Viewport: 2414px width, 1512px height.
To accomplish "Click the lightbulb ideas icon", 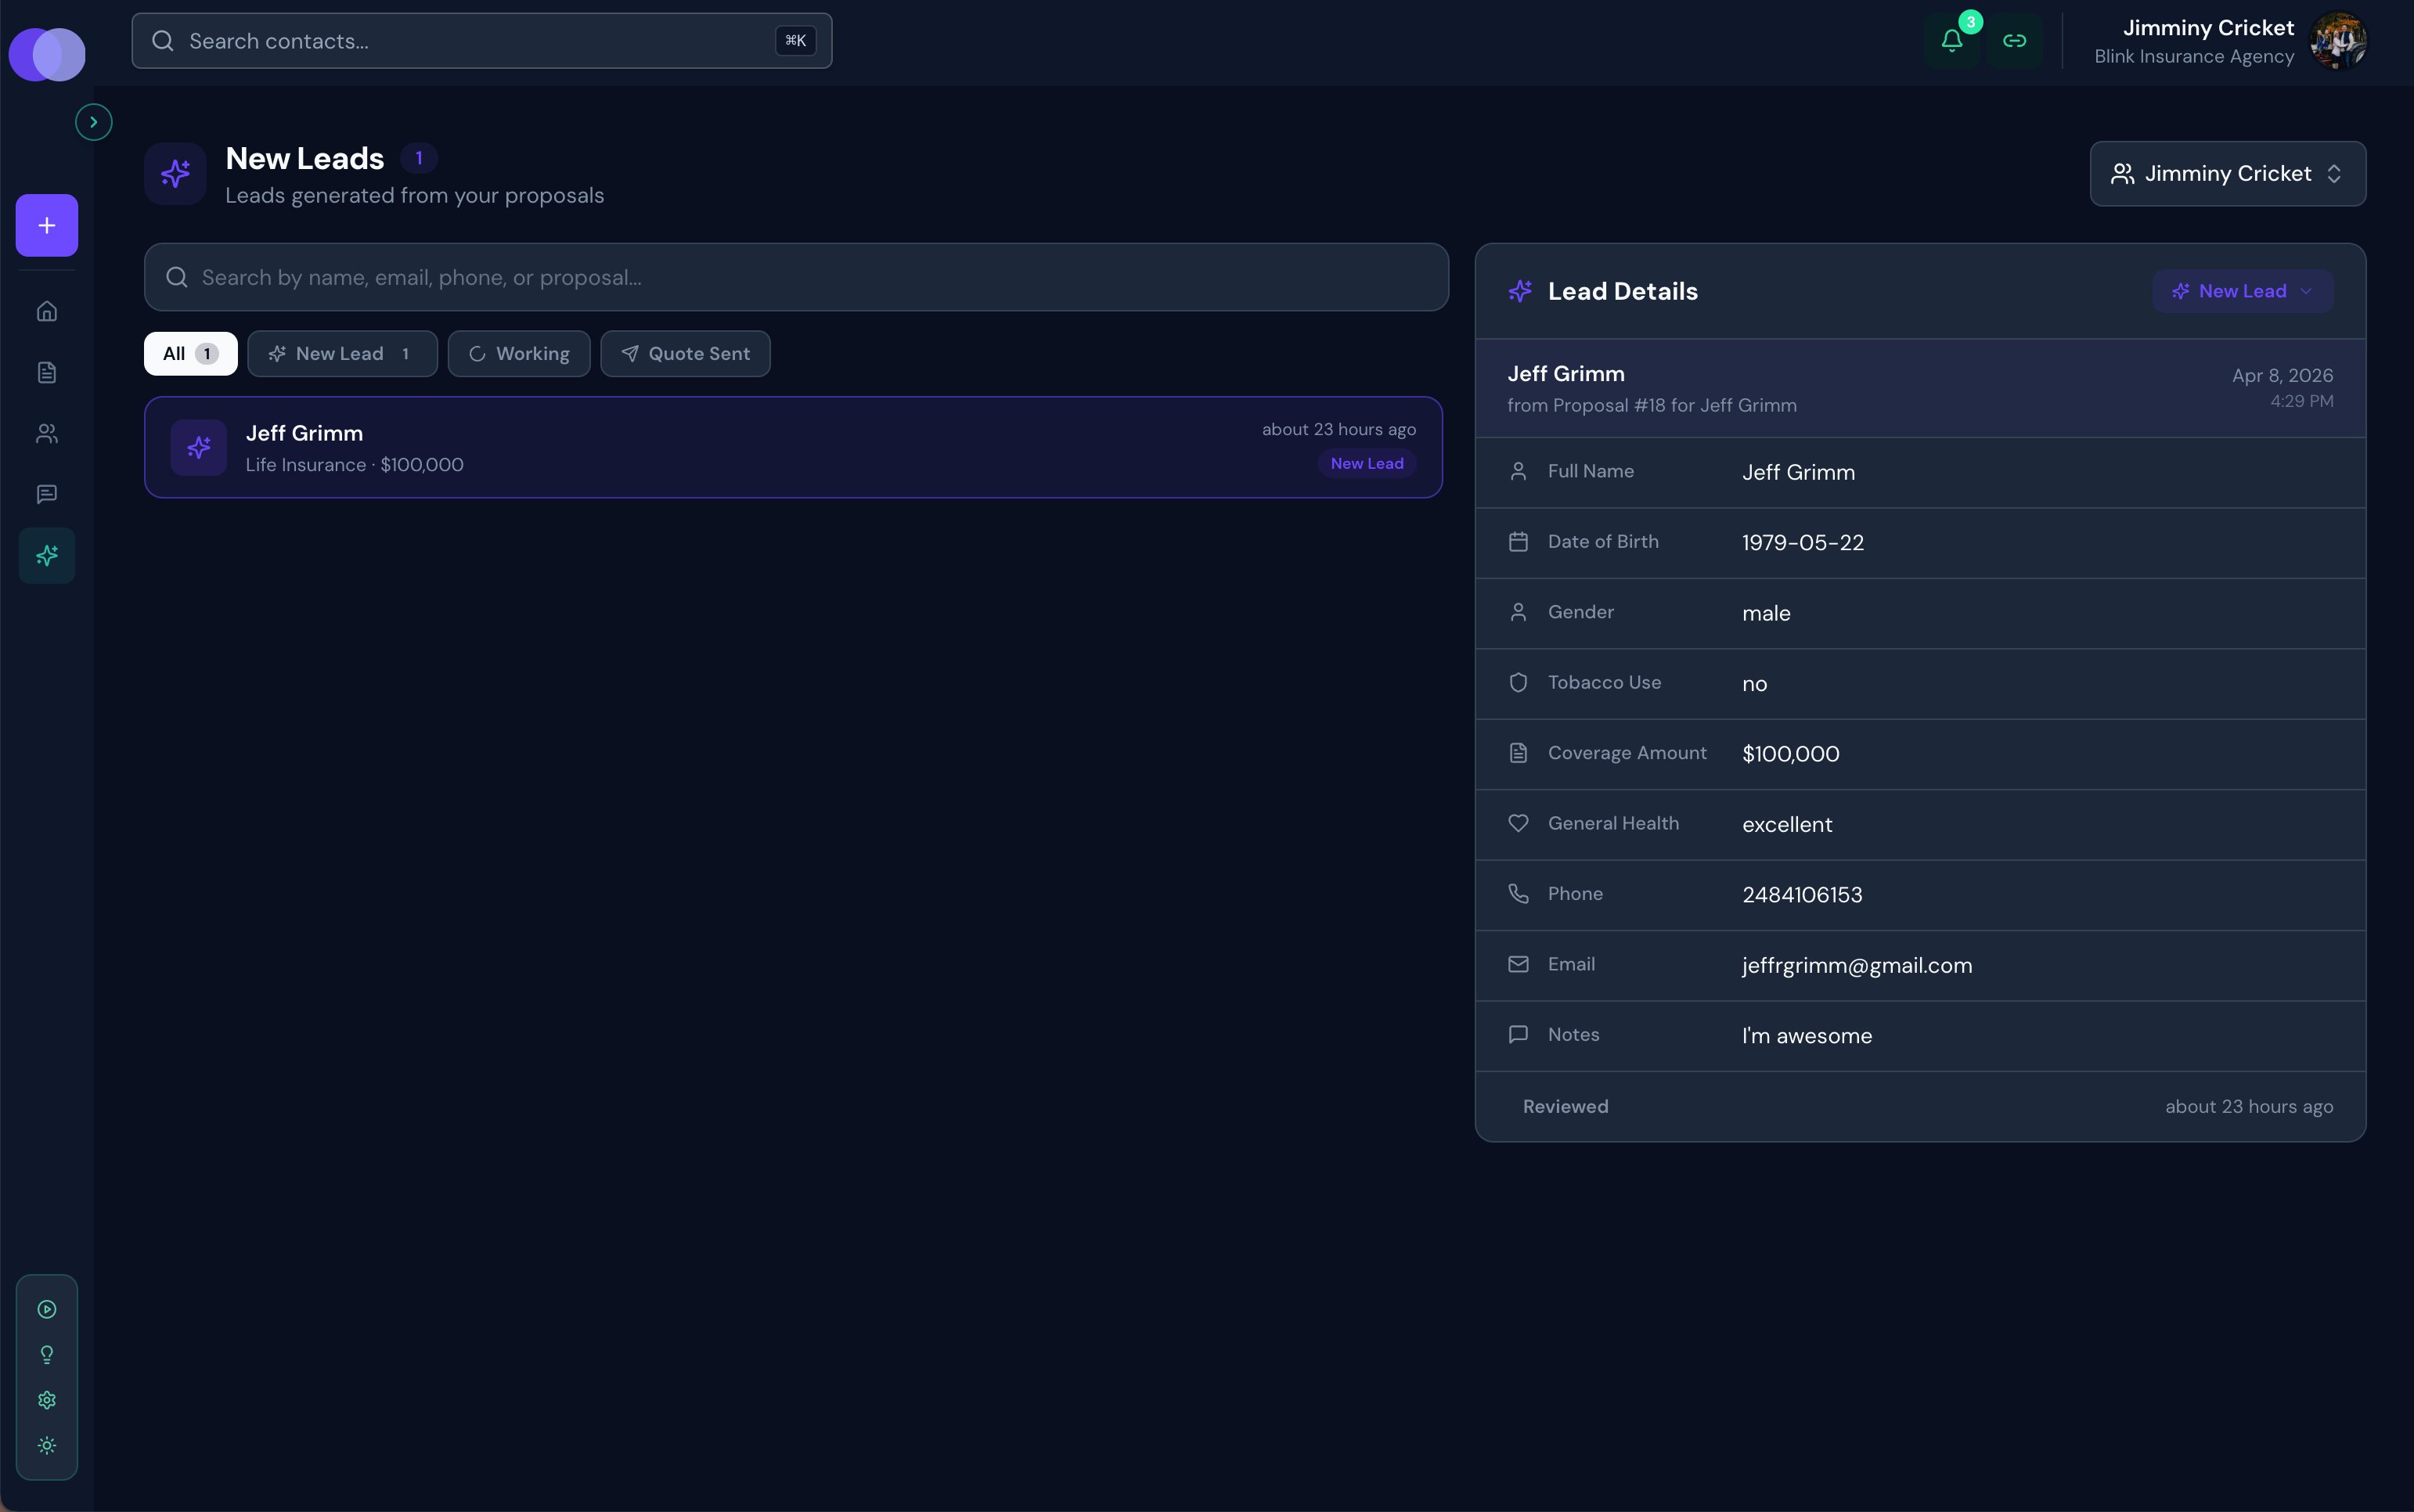I will tap(47, 1355).
